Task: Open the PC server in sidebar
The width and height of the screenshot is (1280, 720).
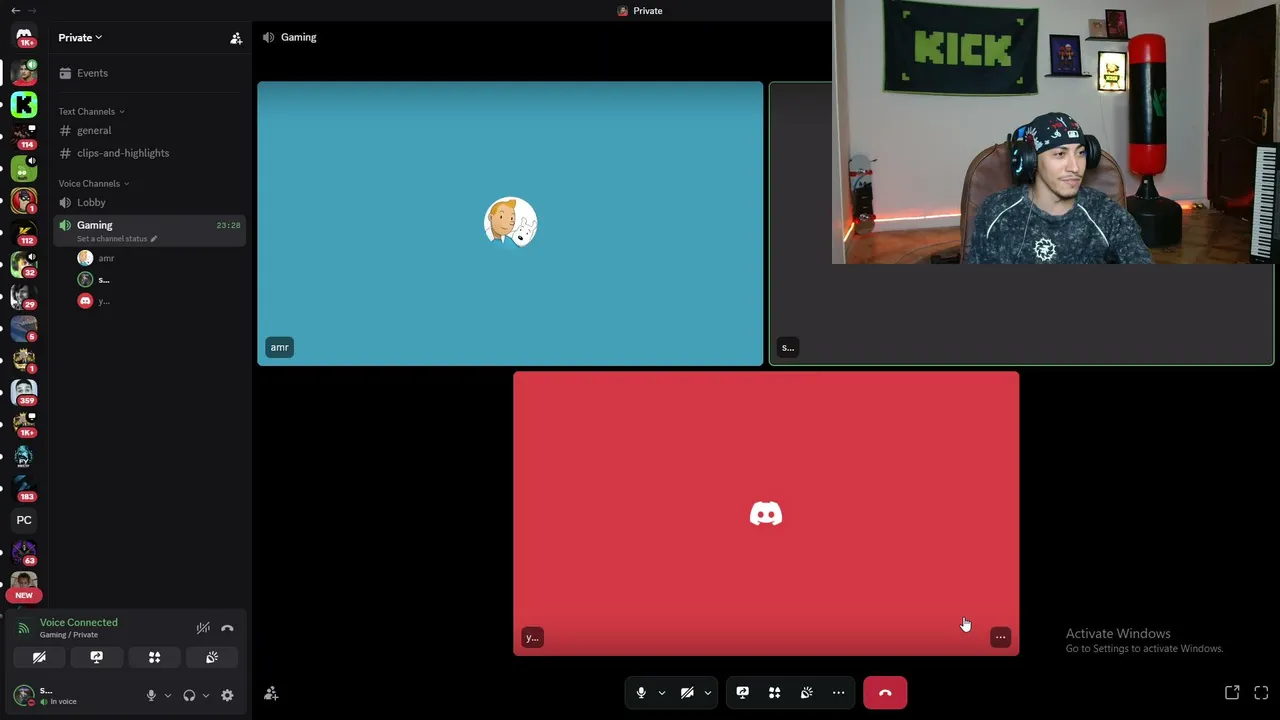Action: point(24,520)
